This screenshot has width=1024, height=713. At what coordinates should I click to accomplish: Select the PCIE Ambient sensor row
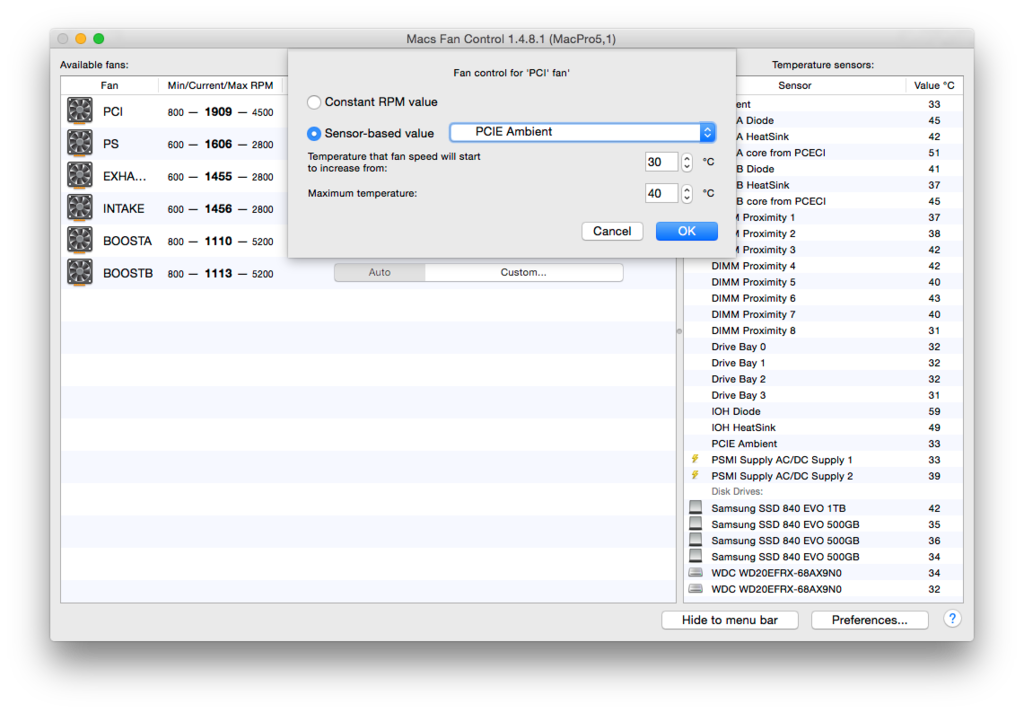824,443
